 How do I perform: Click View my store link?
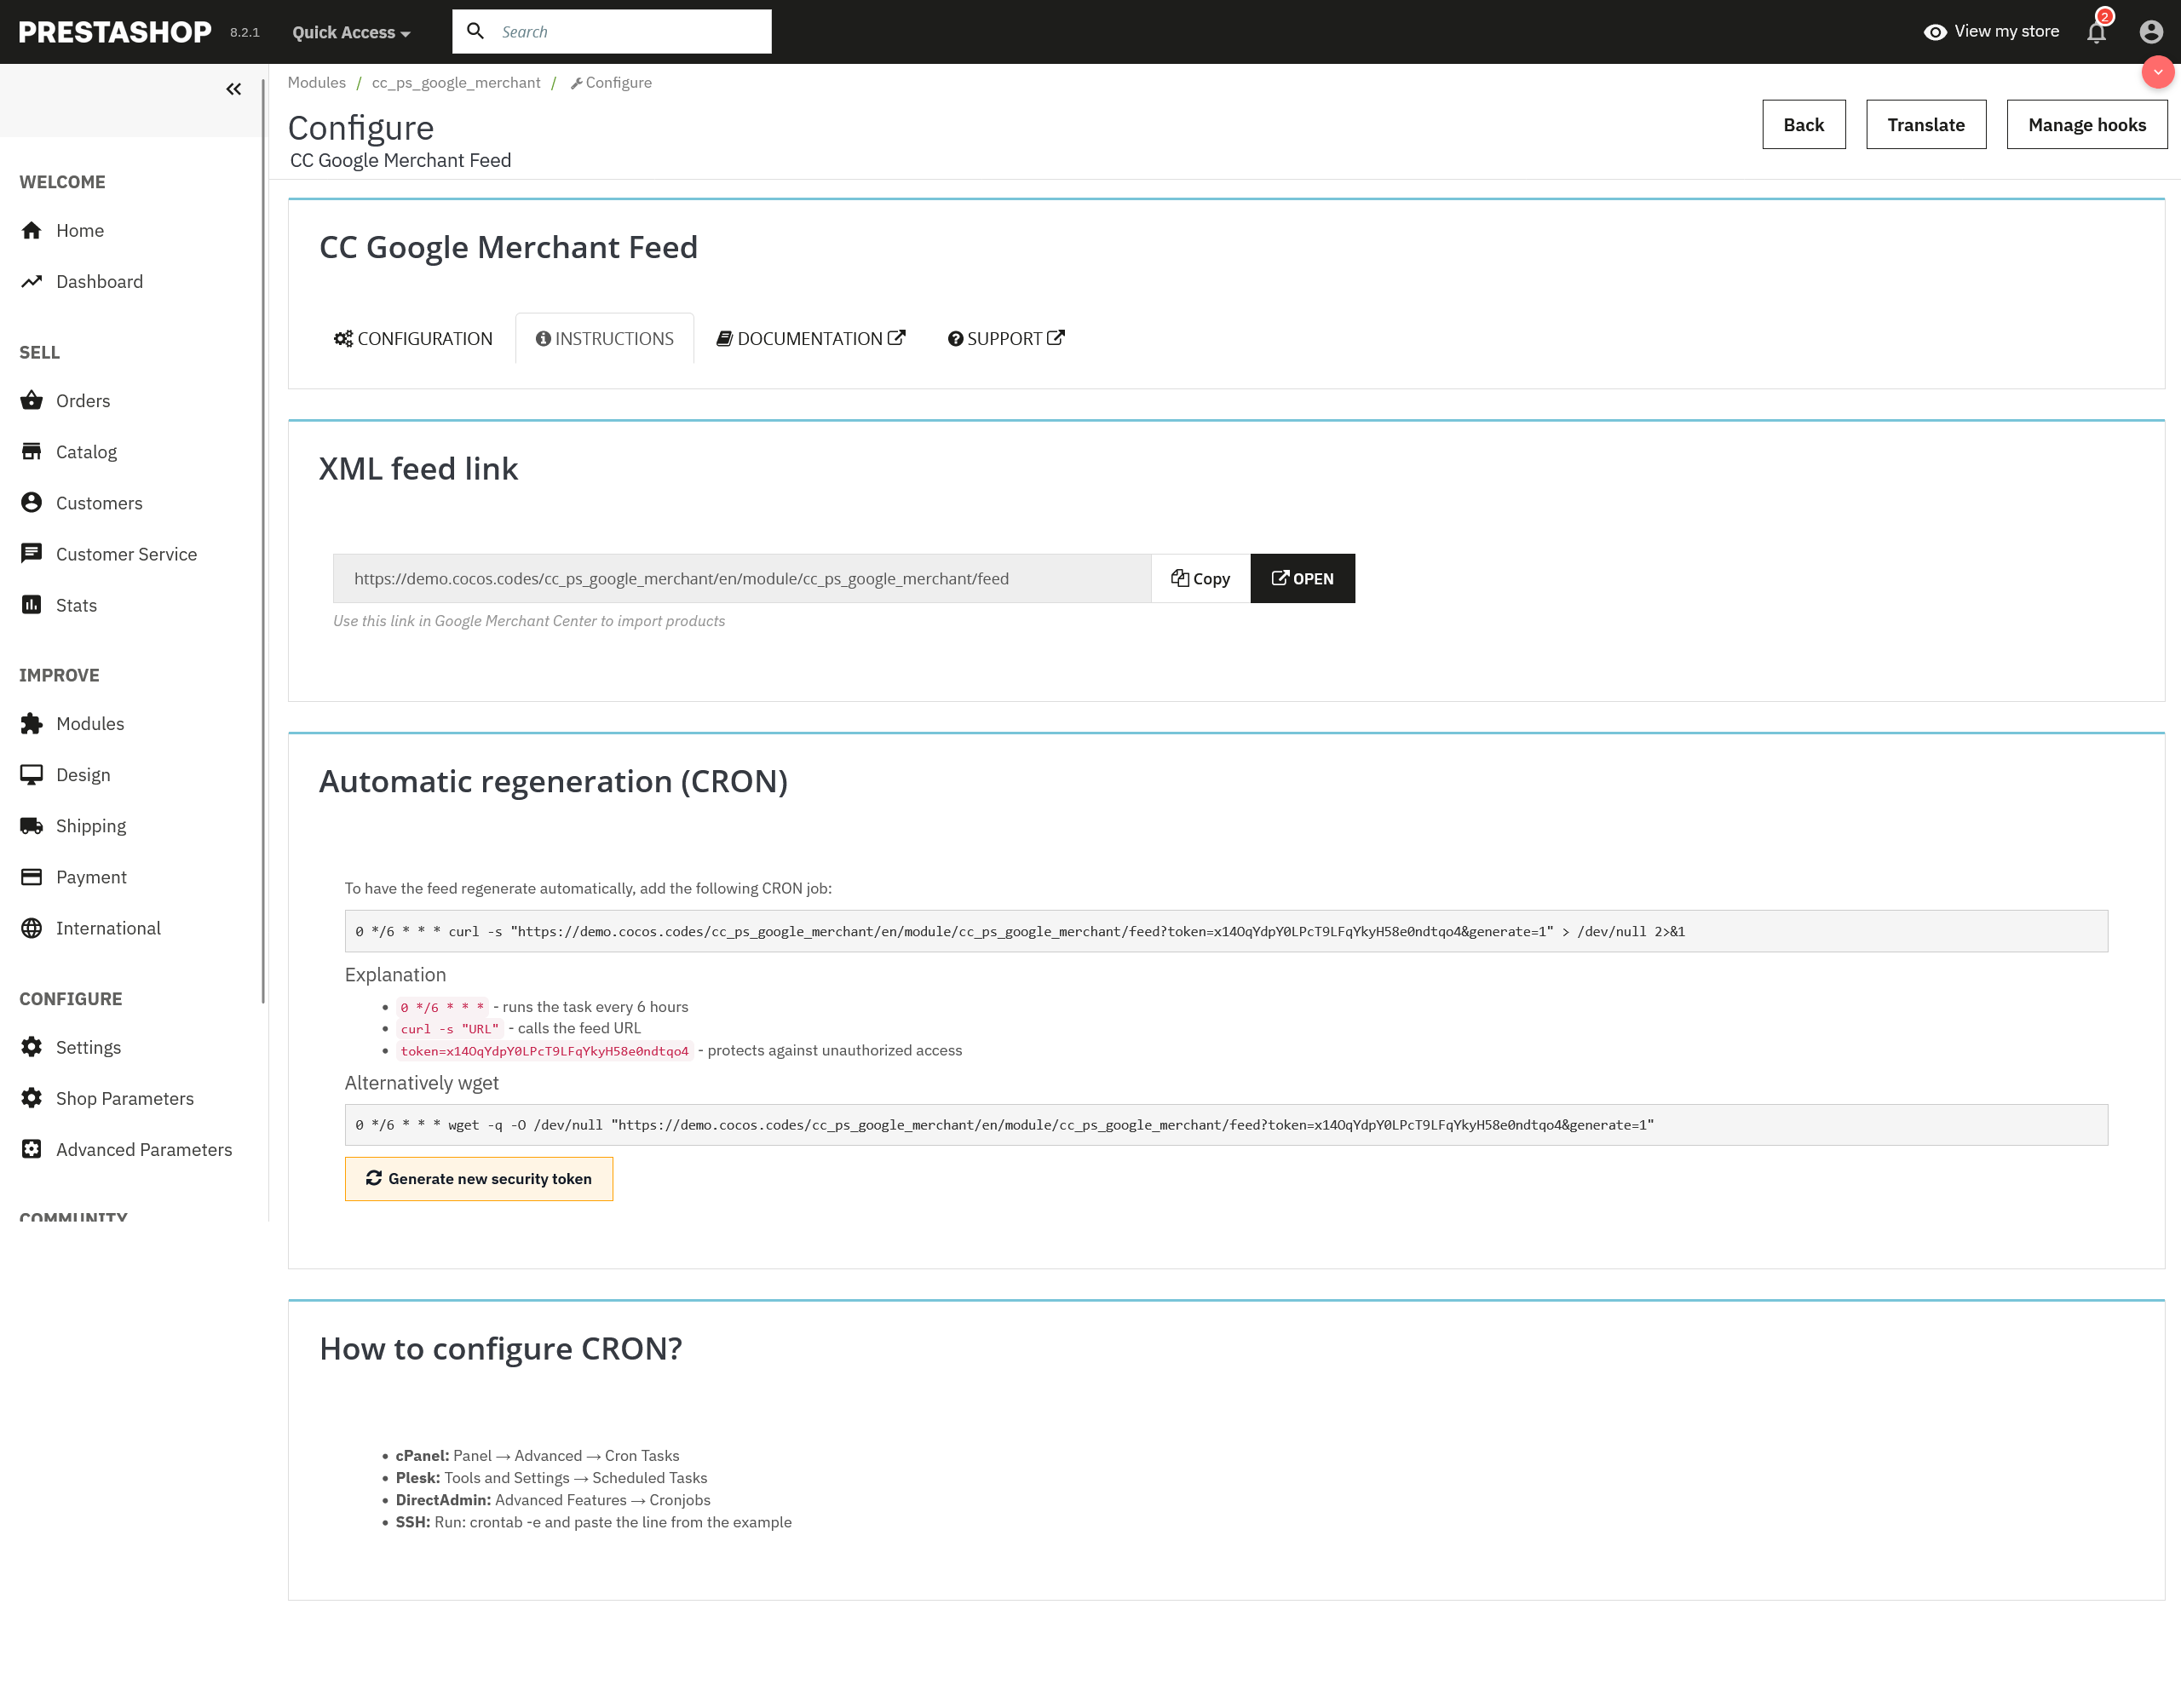coord(1991,32)
